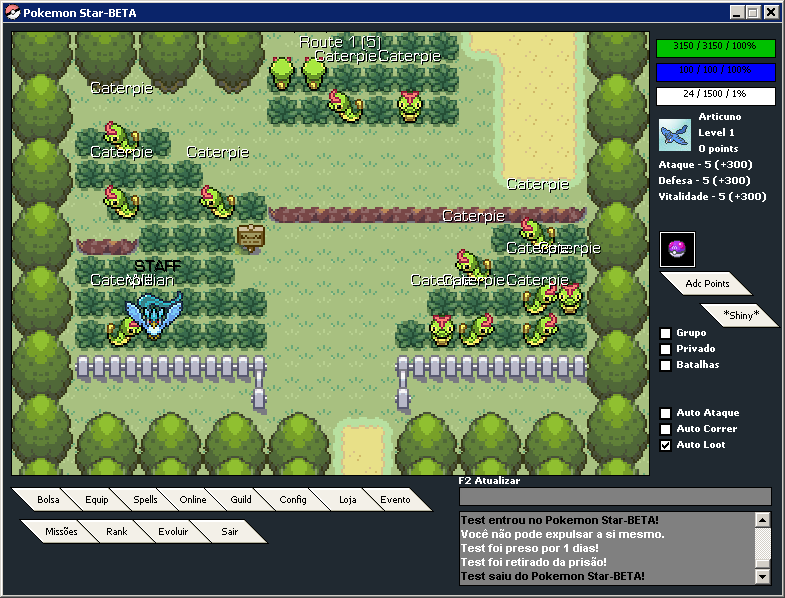
Task: Click the Route 1 (5) map label
Action: pyautogui.click(x=340, y=42)
